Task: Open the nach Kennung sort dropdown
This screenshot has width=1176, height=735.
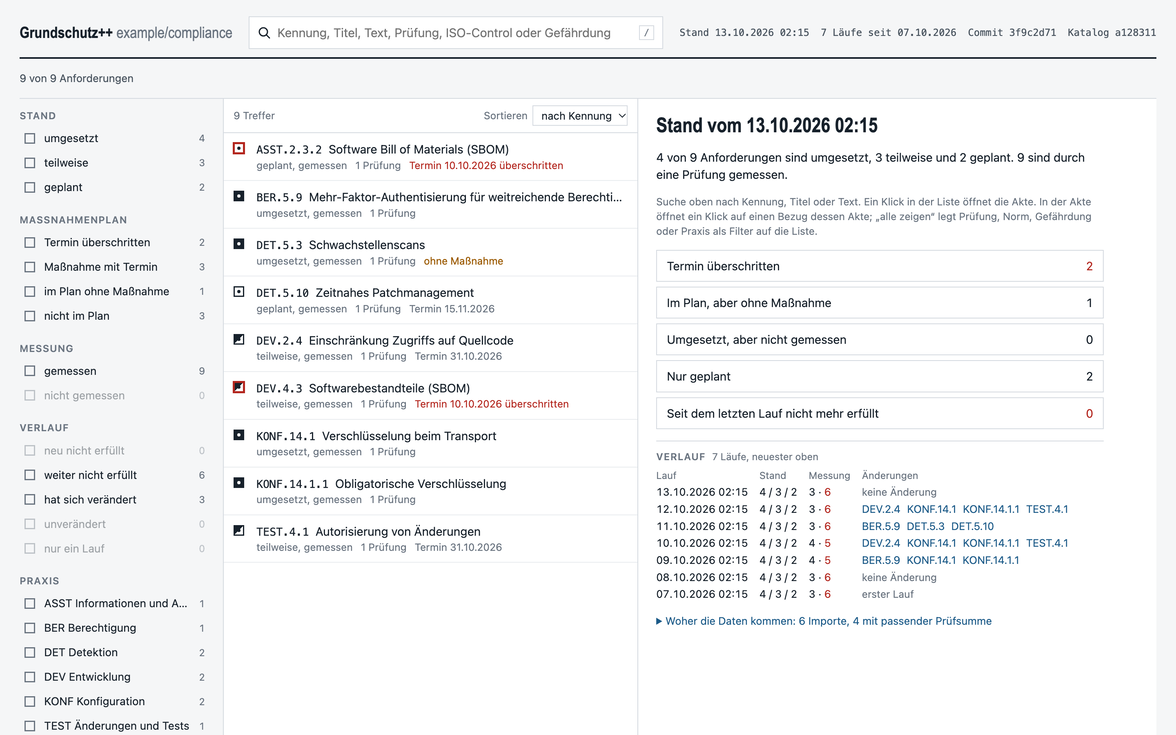Action: (580, 116)
